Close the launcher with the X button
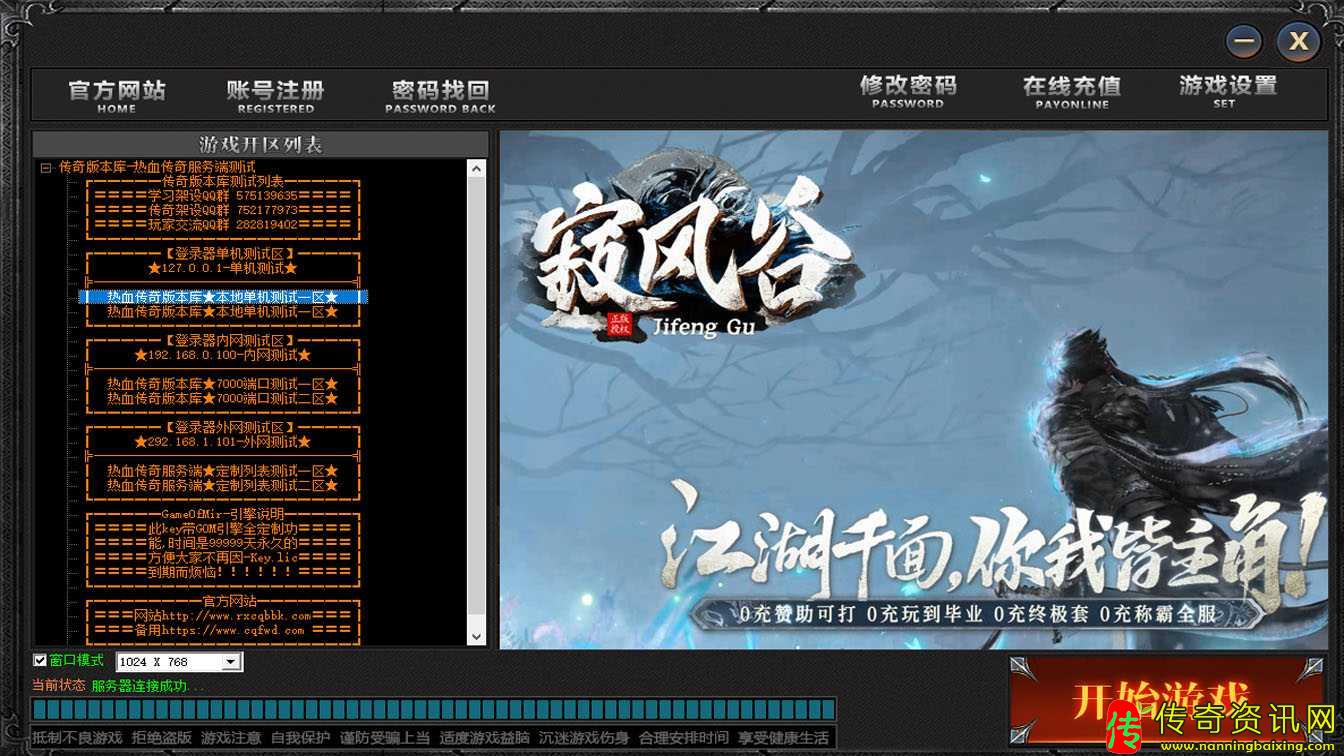The width and height of the screenshot is (1344, 756). point(1298,41)
